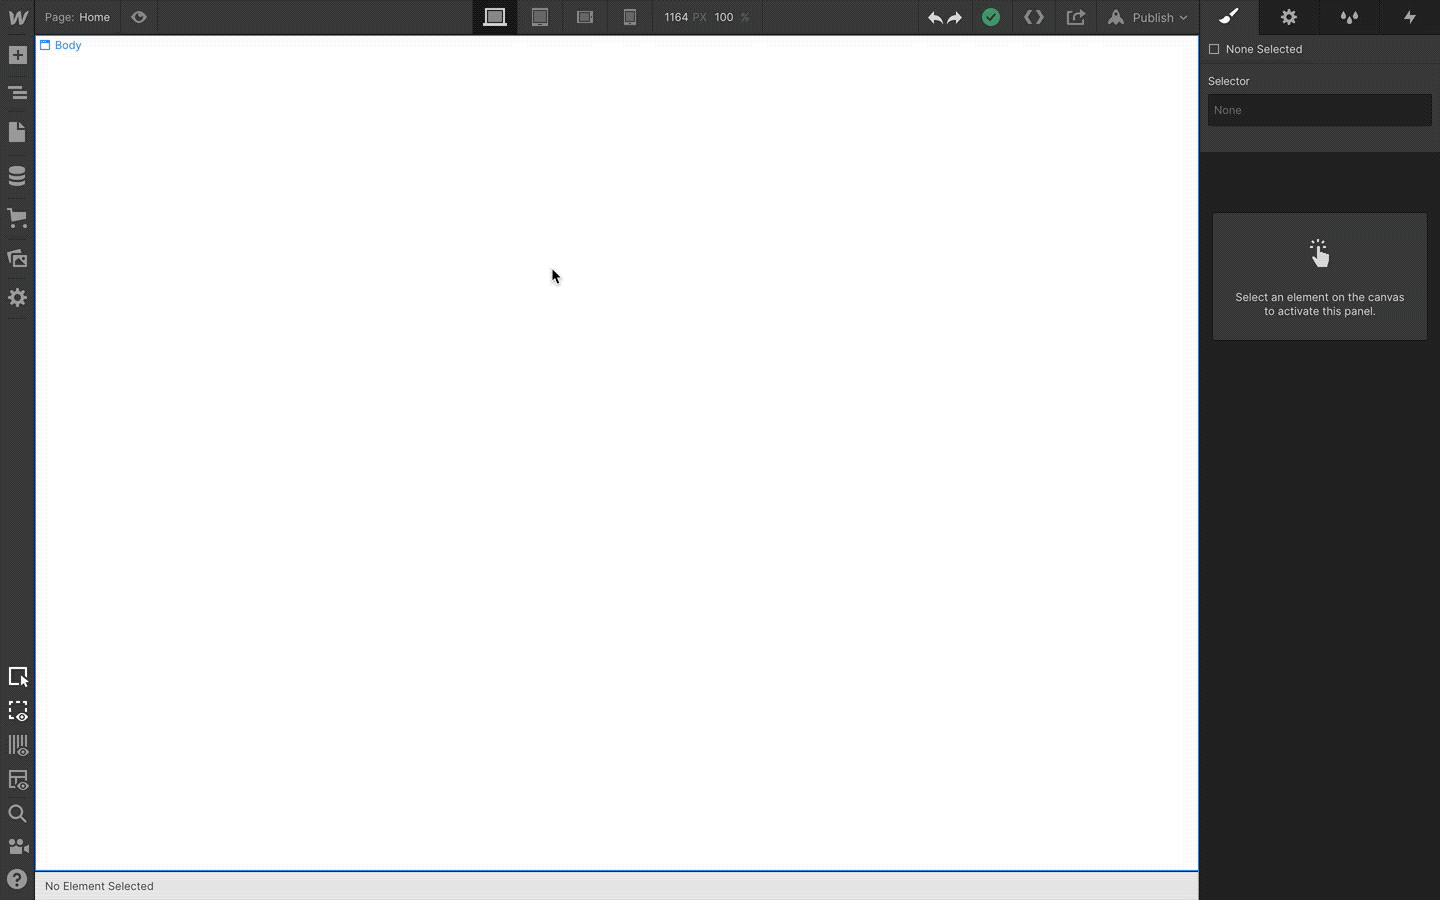
Task: Open the Assets panel
Action: (x=17, y=258)
